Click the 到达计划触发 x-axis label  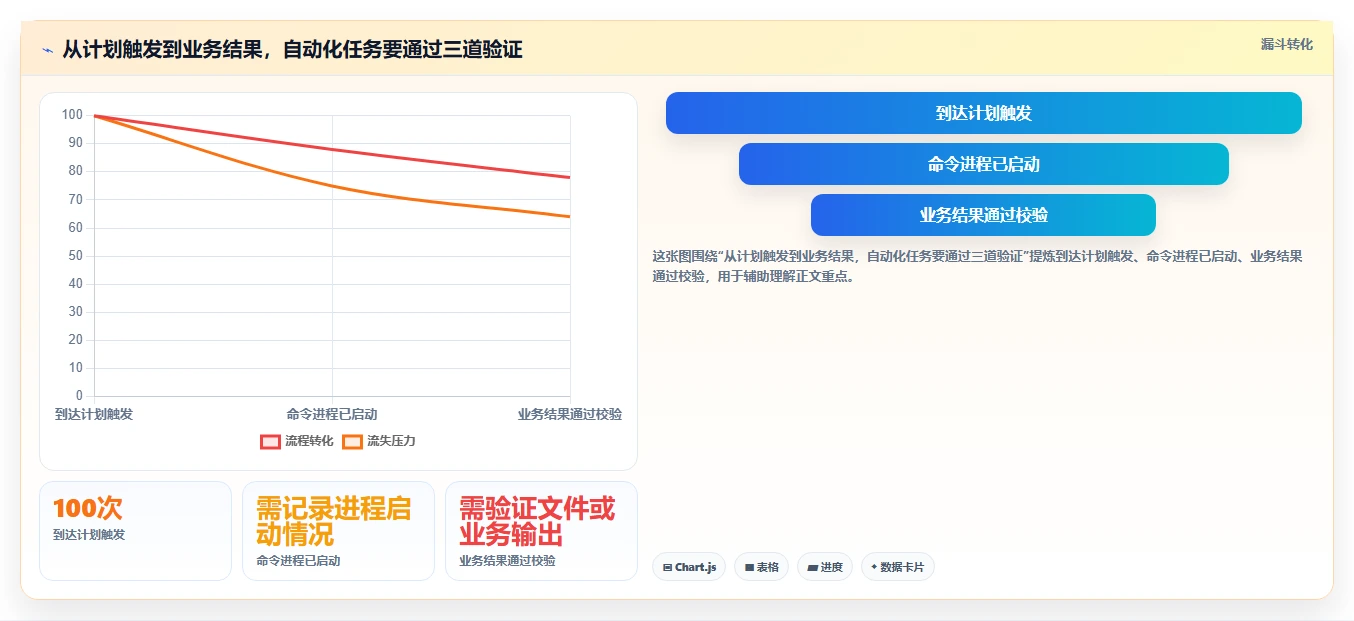coord(94,414)
